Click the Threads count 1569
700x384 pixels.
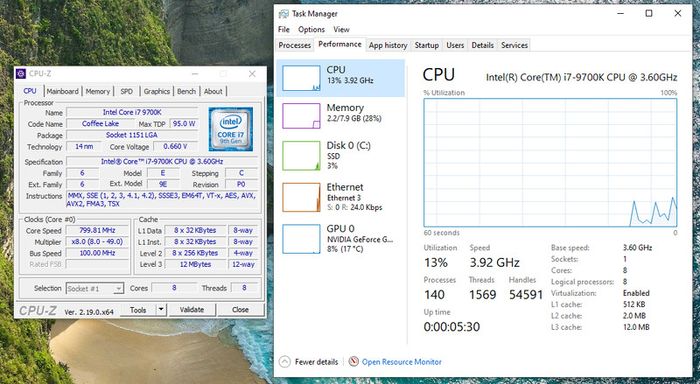[483, 295]
